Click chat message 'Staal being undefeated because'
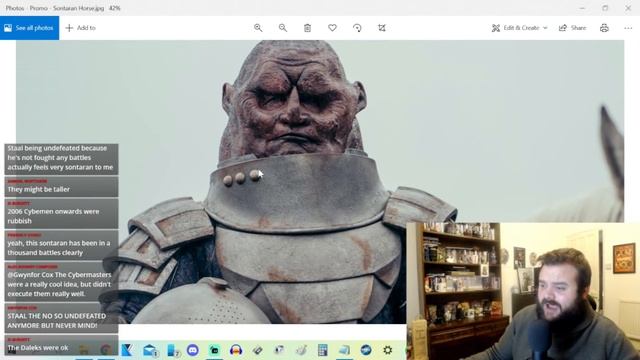This screenshot has height=360, width=640. click(61, 159)
